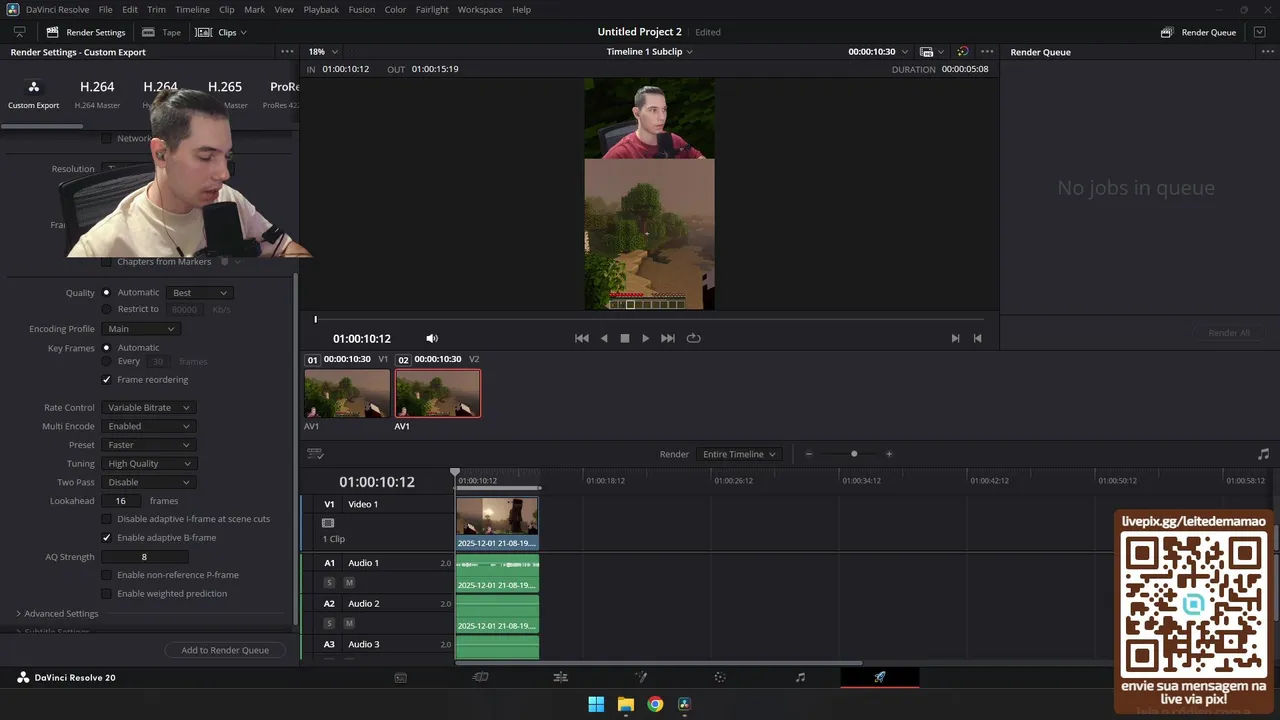Open Rate Control Variable Bitrate dropdown
This screenshot has width=1280, height=720.
148,408
